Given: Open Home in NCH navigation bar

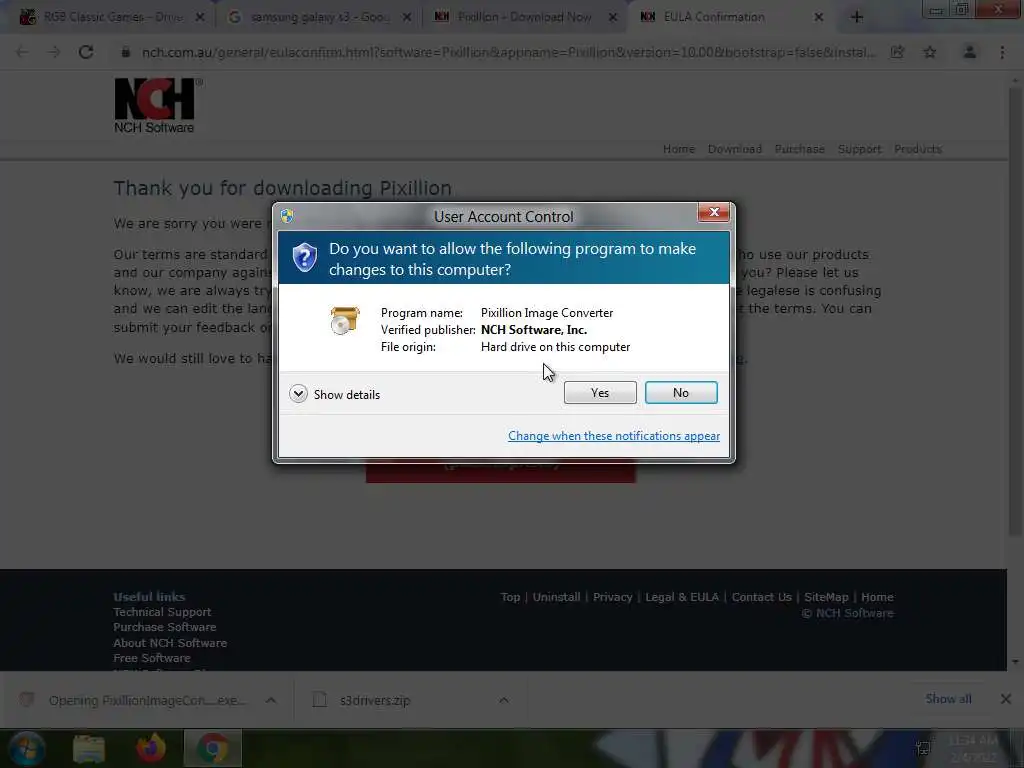Looking at the screenshot, I should [x=679, y=149].
